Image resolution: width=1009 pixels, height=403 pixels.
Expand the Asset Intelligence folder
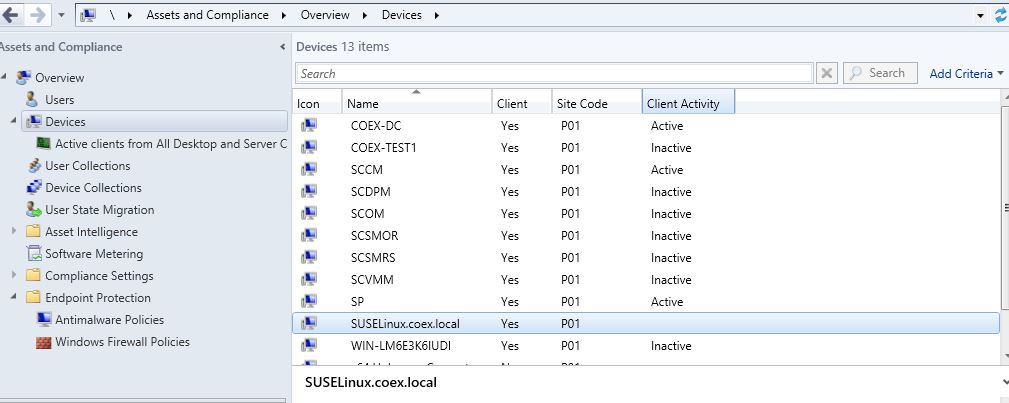click(x=14, y=231)
